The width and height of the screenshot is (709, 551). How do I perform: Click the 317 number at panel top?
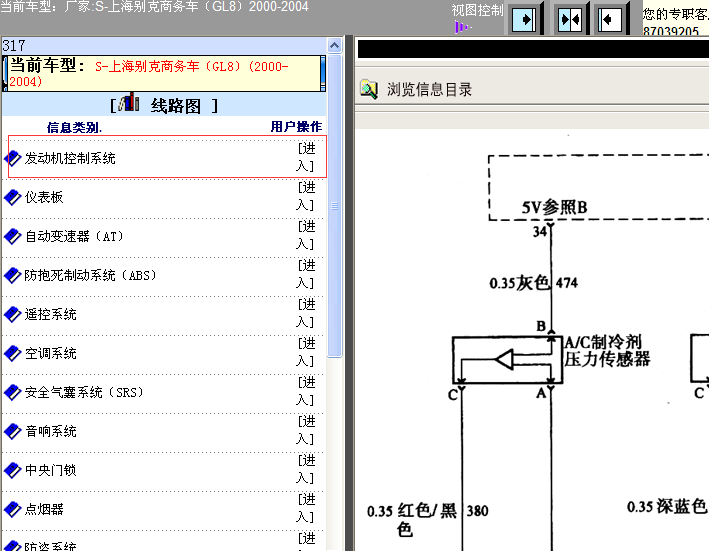14,46
